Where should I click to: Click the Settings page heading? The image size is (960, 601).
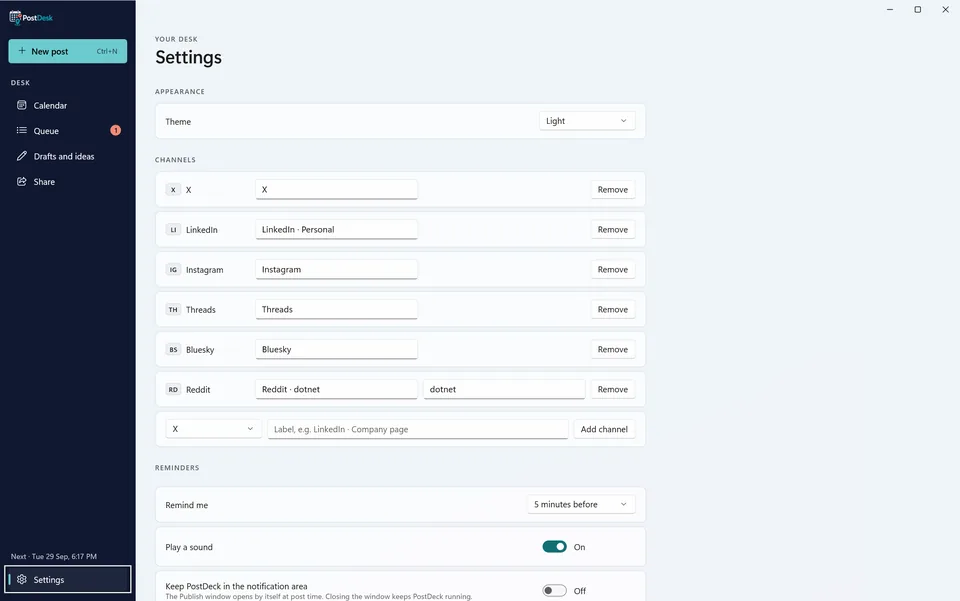point(189,58)
